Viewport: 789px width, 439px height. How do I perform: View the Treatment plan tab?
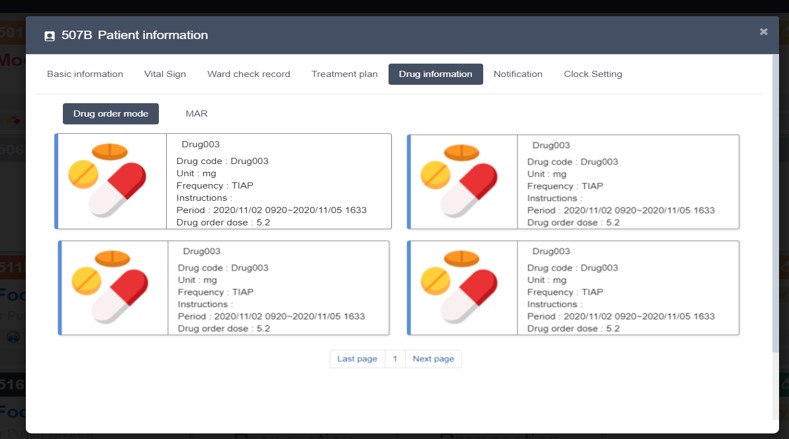coord(344,74)
